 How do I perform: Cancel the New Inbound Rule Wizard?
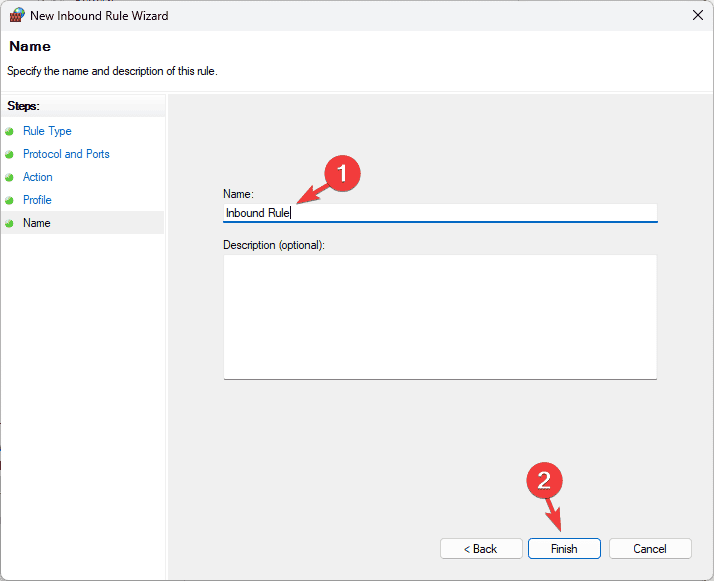tap(650, 549)
